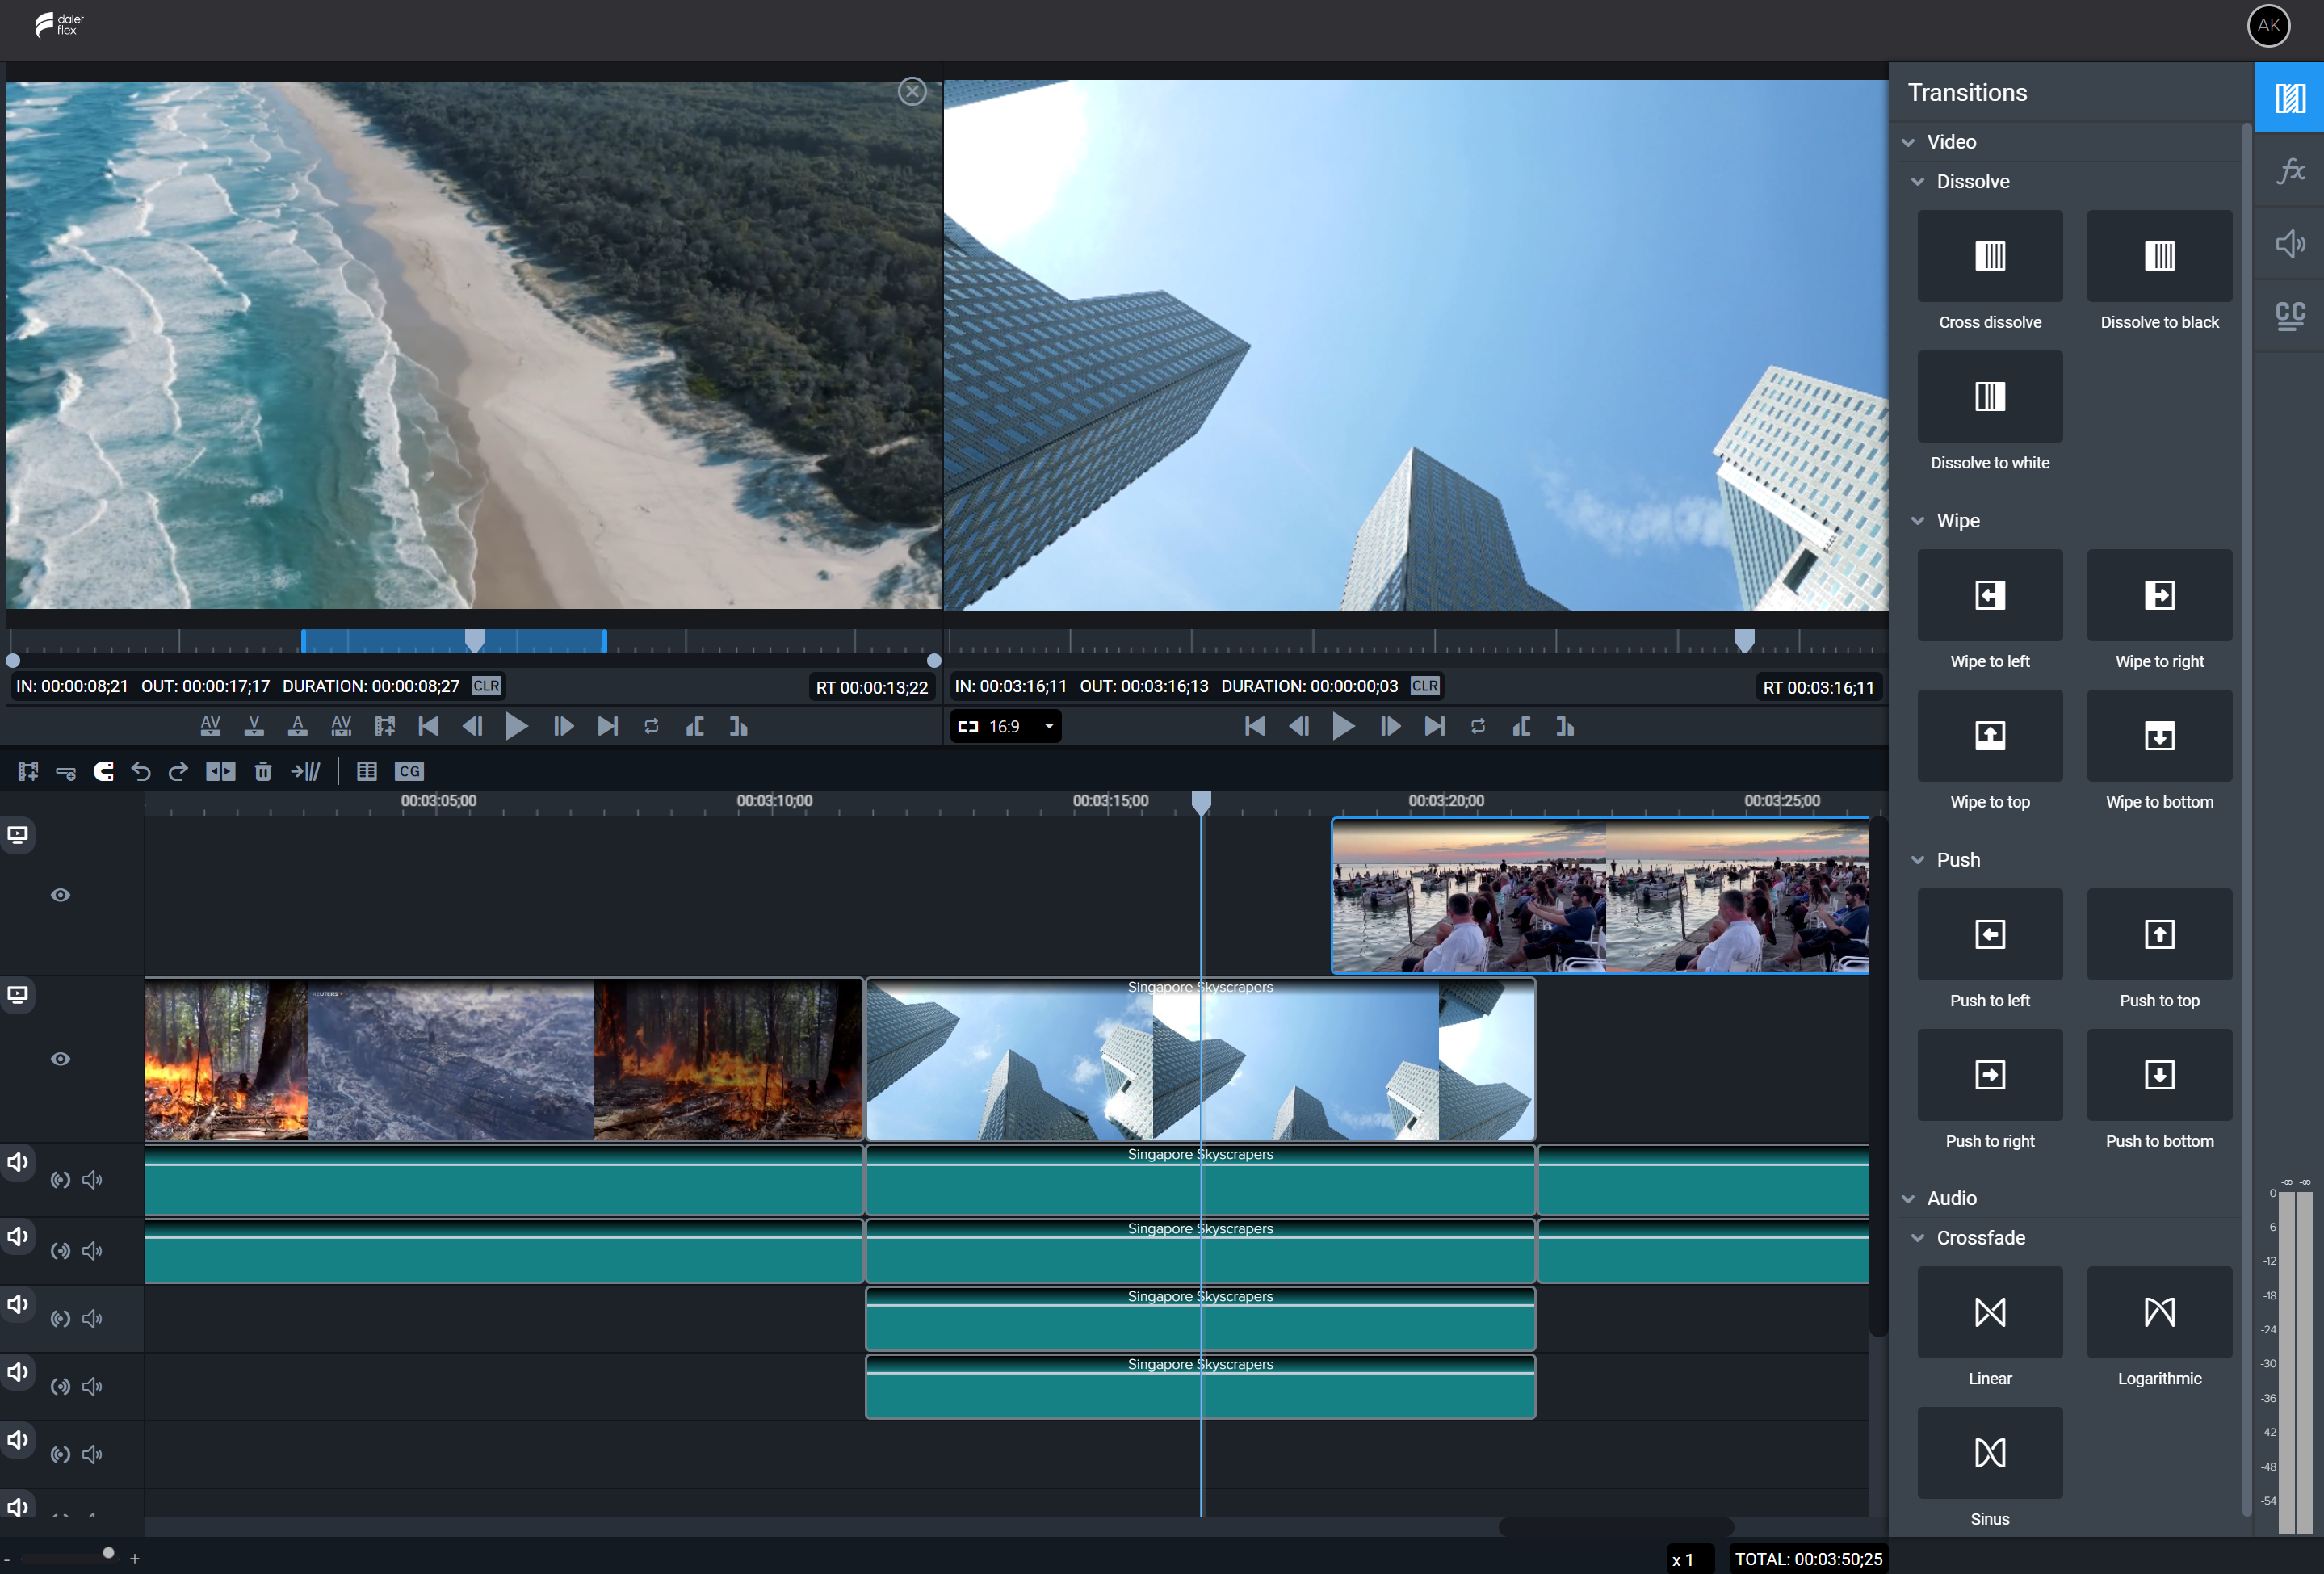Mute the first audio track speaker
Image resolution: width=2324 pixels, height=1574 pixels.
92,1180
